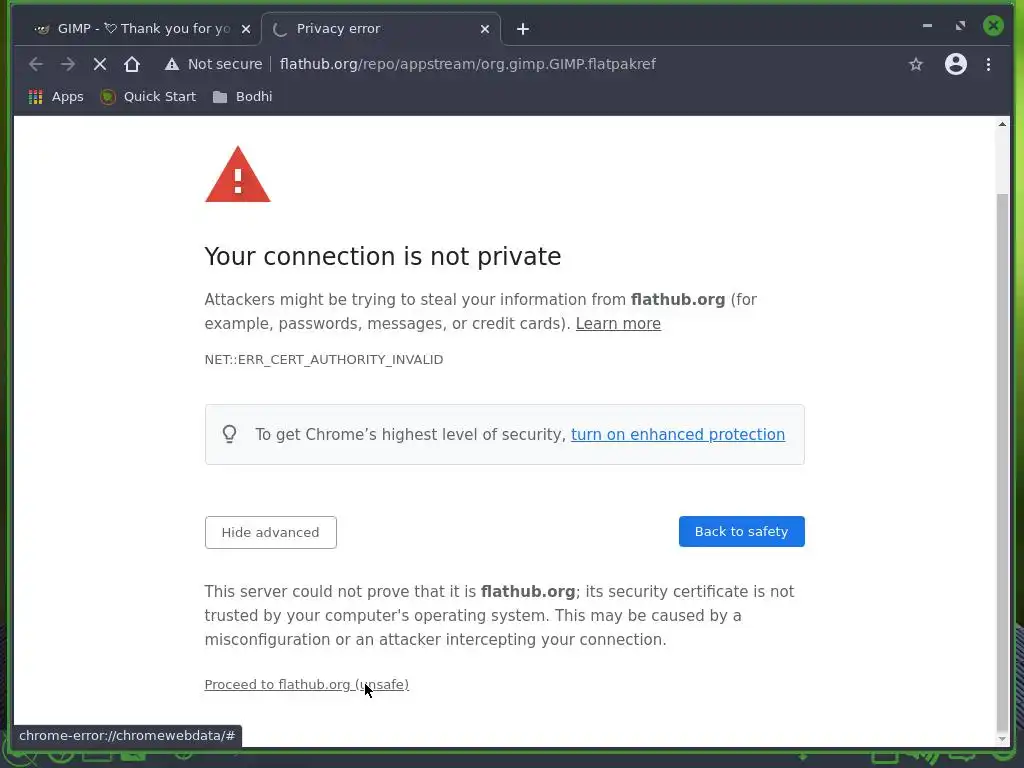
Task: Collapse details with Hide advanced button
Action: coord(270,532)
